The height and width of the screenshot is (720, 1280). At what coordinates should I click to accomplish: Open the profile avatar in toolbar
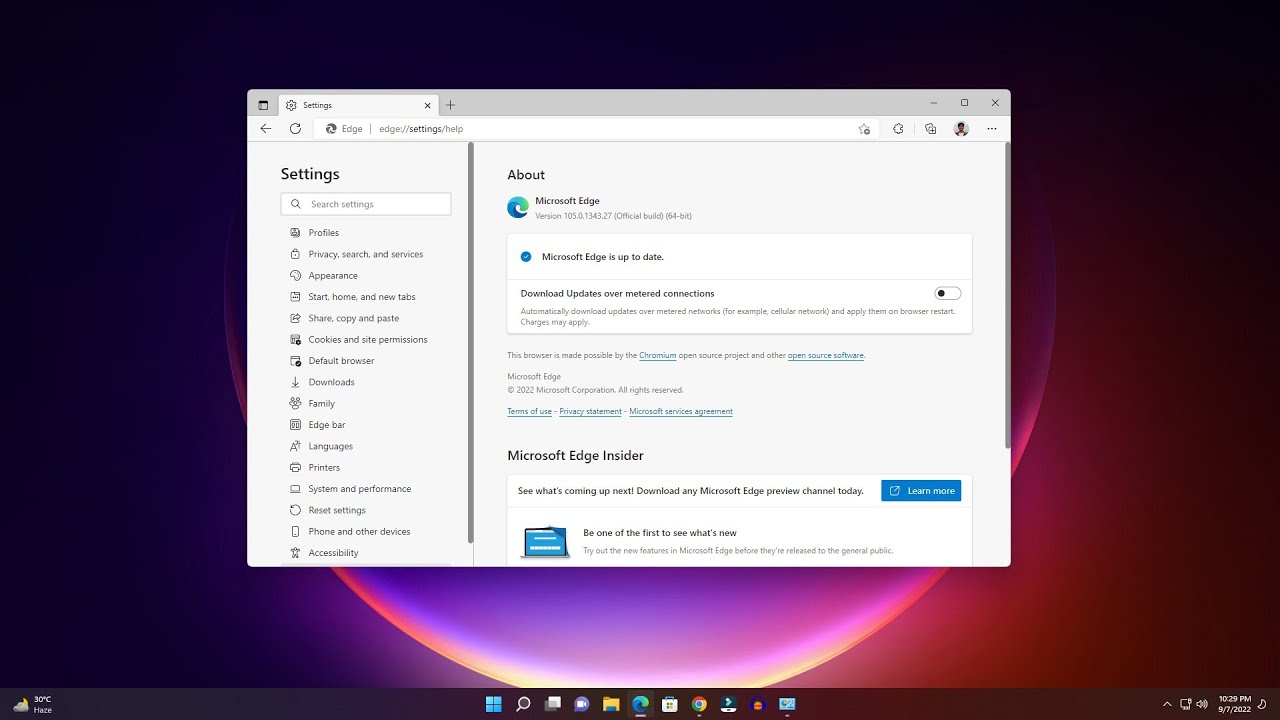coord(961,129)
